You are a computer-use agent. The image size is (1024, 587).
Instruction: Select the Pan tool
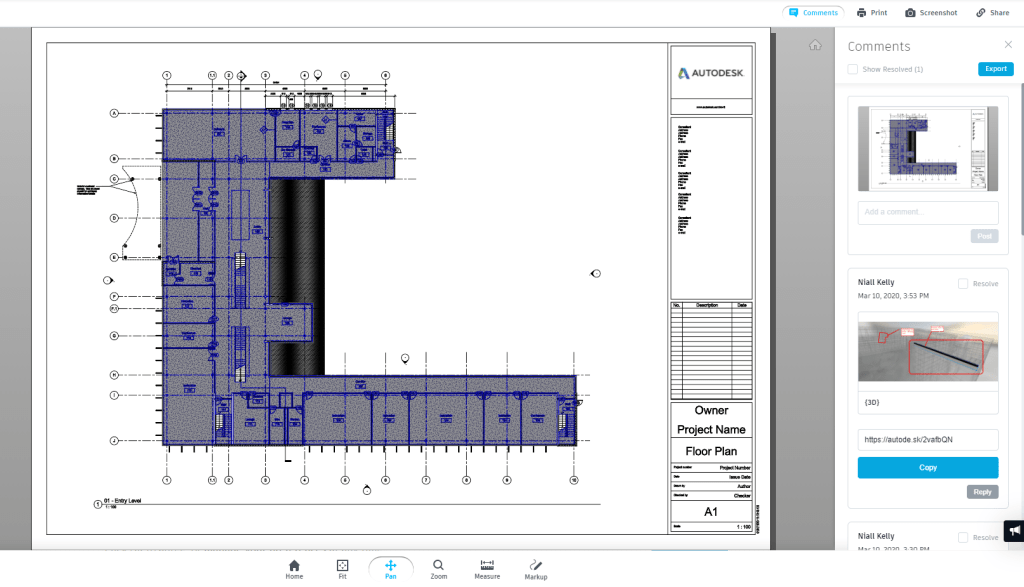point(390,565)
